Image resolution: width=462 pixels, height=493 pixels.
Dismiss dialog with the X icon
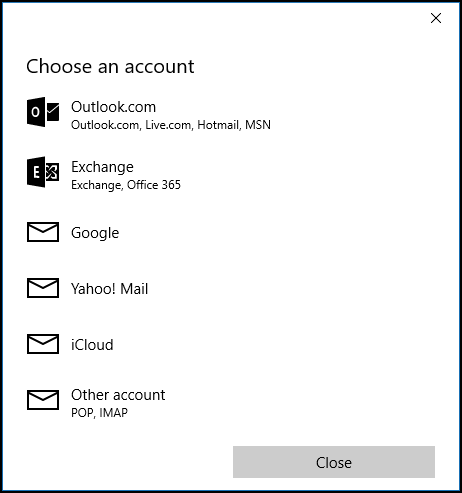pyautogui.click(x=436, y=18)
